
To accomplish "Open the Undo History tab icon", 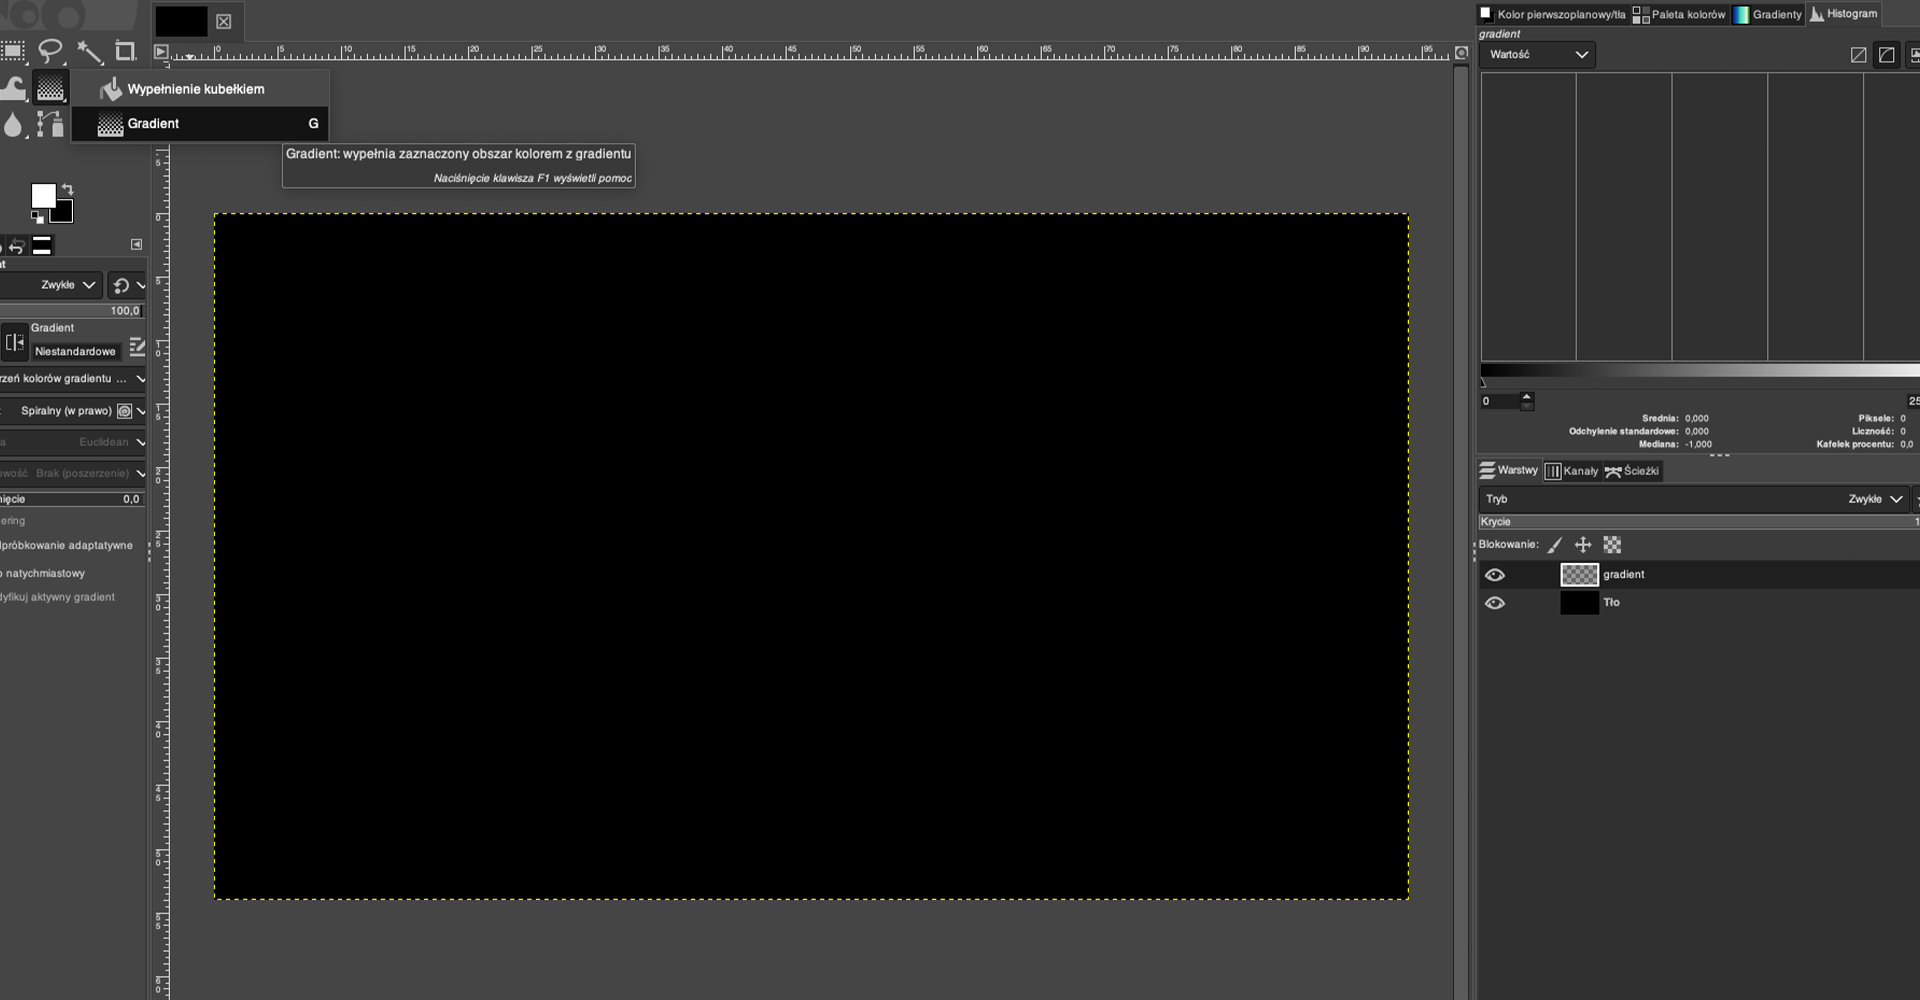I will click(16, 246).
